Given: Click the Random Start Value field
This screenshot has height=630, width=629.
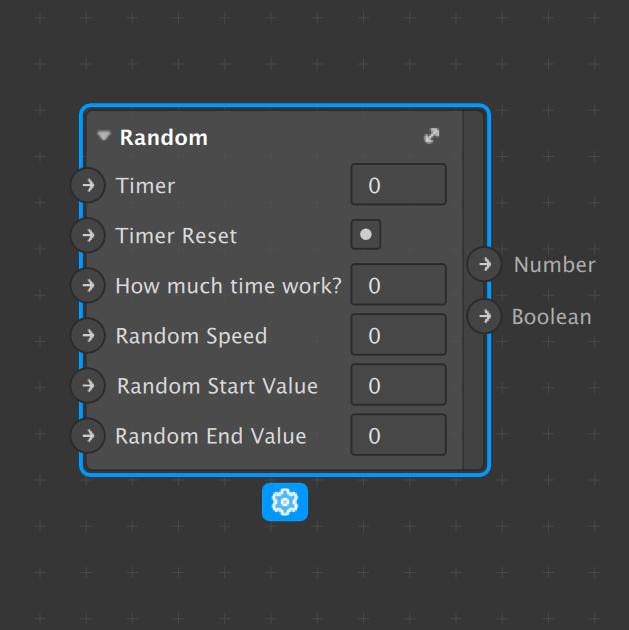Looking at the screenshot, I should (398, 385).
